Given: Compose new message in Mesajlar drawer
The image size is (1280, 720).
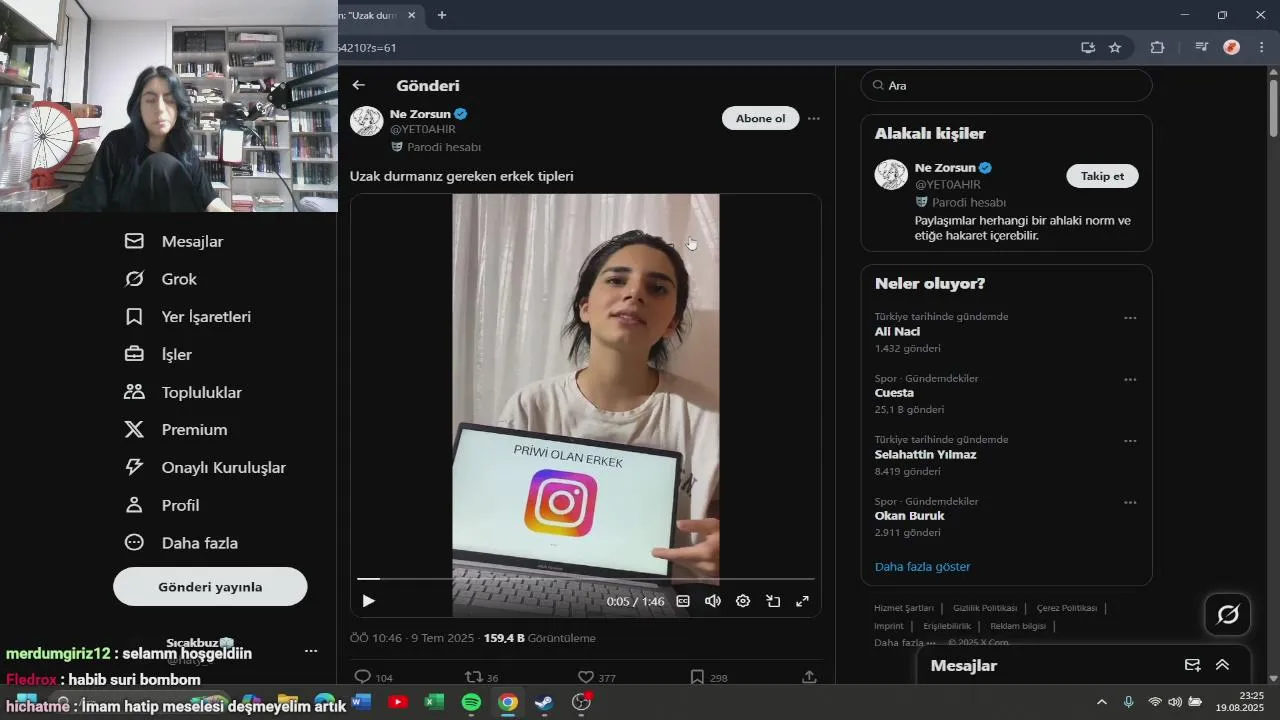Looking at the screenshot, I should point(1192,665).
